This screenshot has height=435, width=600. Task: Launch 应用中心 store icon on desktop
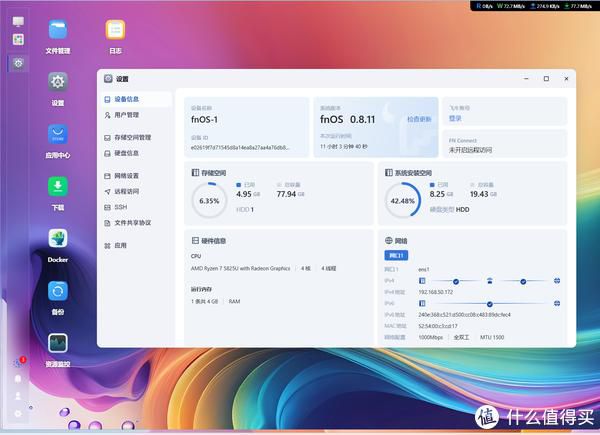coord(58,134)
